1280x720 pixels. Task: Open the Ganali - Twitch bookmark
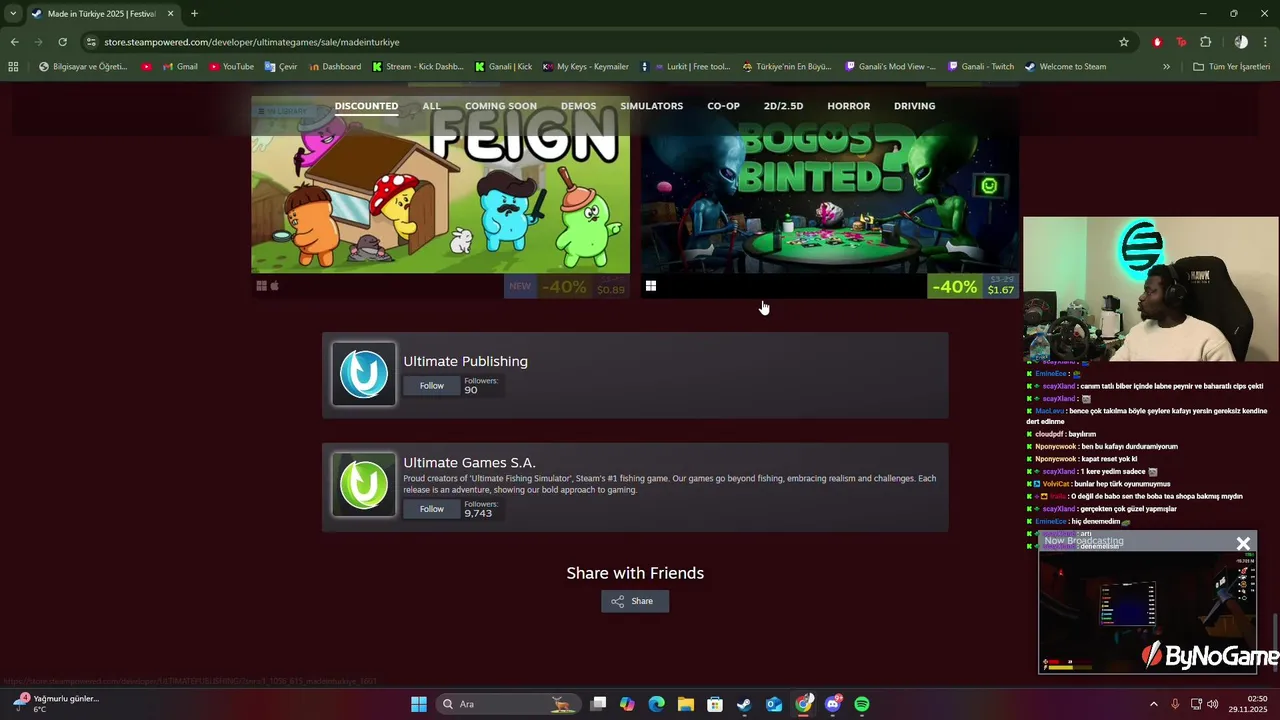tap(980, 67)
